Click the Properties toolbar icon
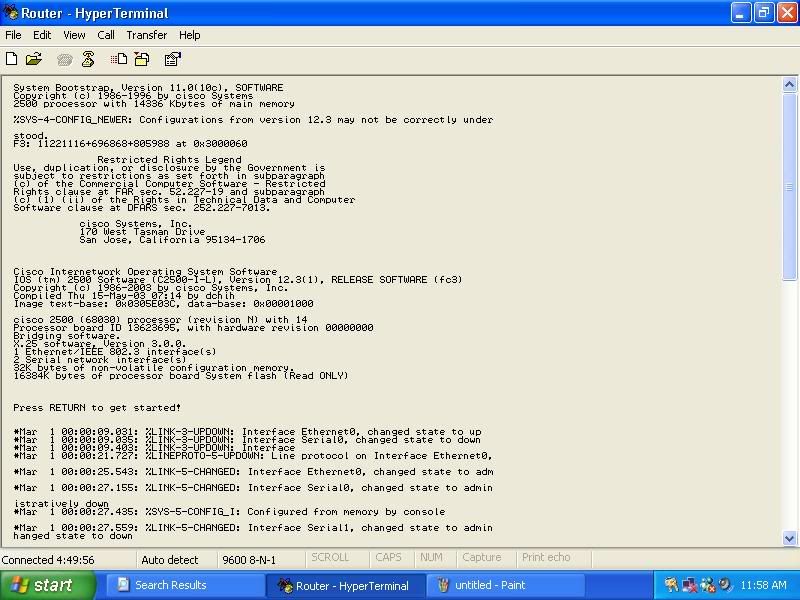The height and width of the screenshot is (600, 800). [x=173, y=59]
